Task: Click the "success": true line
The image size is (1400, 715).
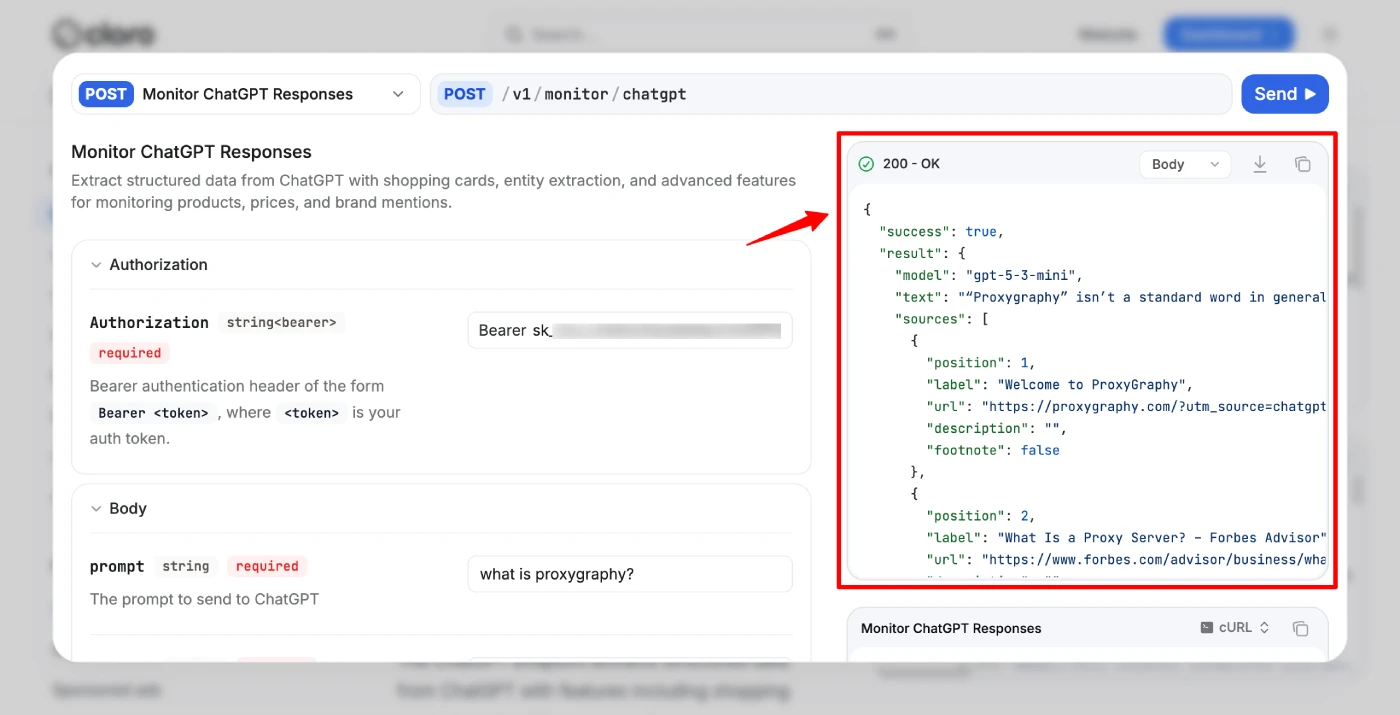Action: (x=941, y=231)
